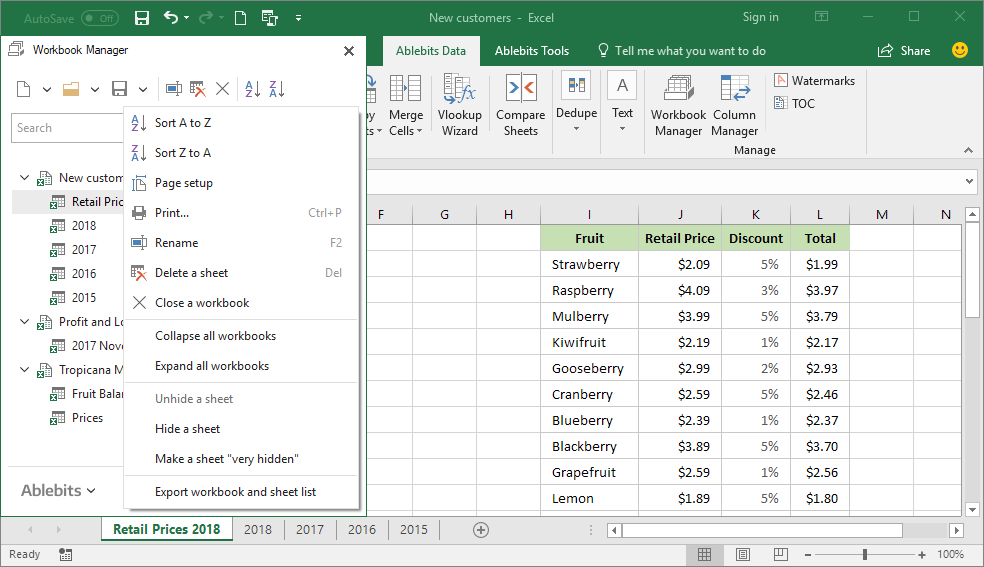Switch to Ablebits Data ribbon tab
Screen dimensions: 984x567
coord(431,51)
